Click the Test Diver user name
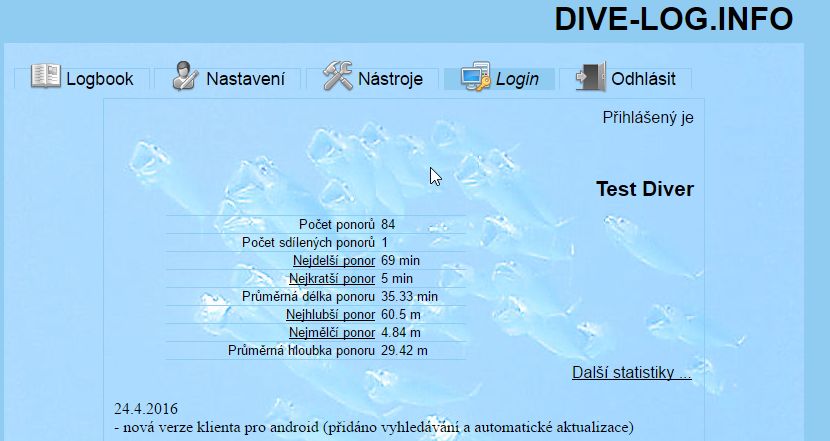The width and height of the screenshot is (830, 441). [x=645, y=189]
